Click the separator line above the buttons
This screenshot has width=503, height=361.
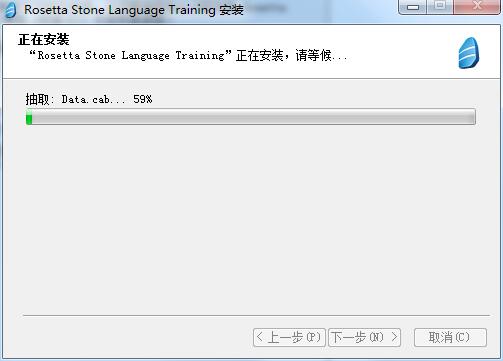[x=256, y=315]
